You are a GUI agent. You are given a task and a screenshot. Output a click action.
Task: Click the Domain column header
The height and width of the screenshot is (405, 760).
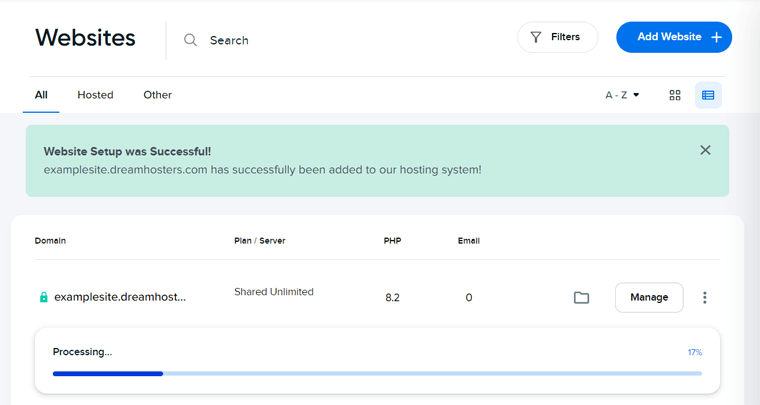50,241
